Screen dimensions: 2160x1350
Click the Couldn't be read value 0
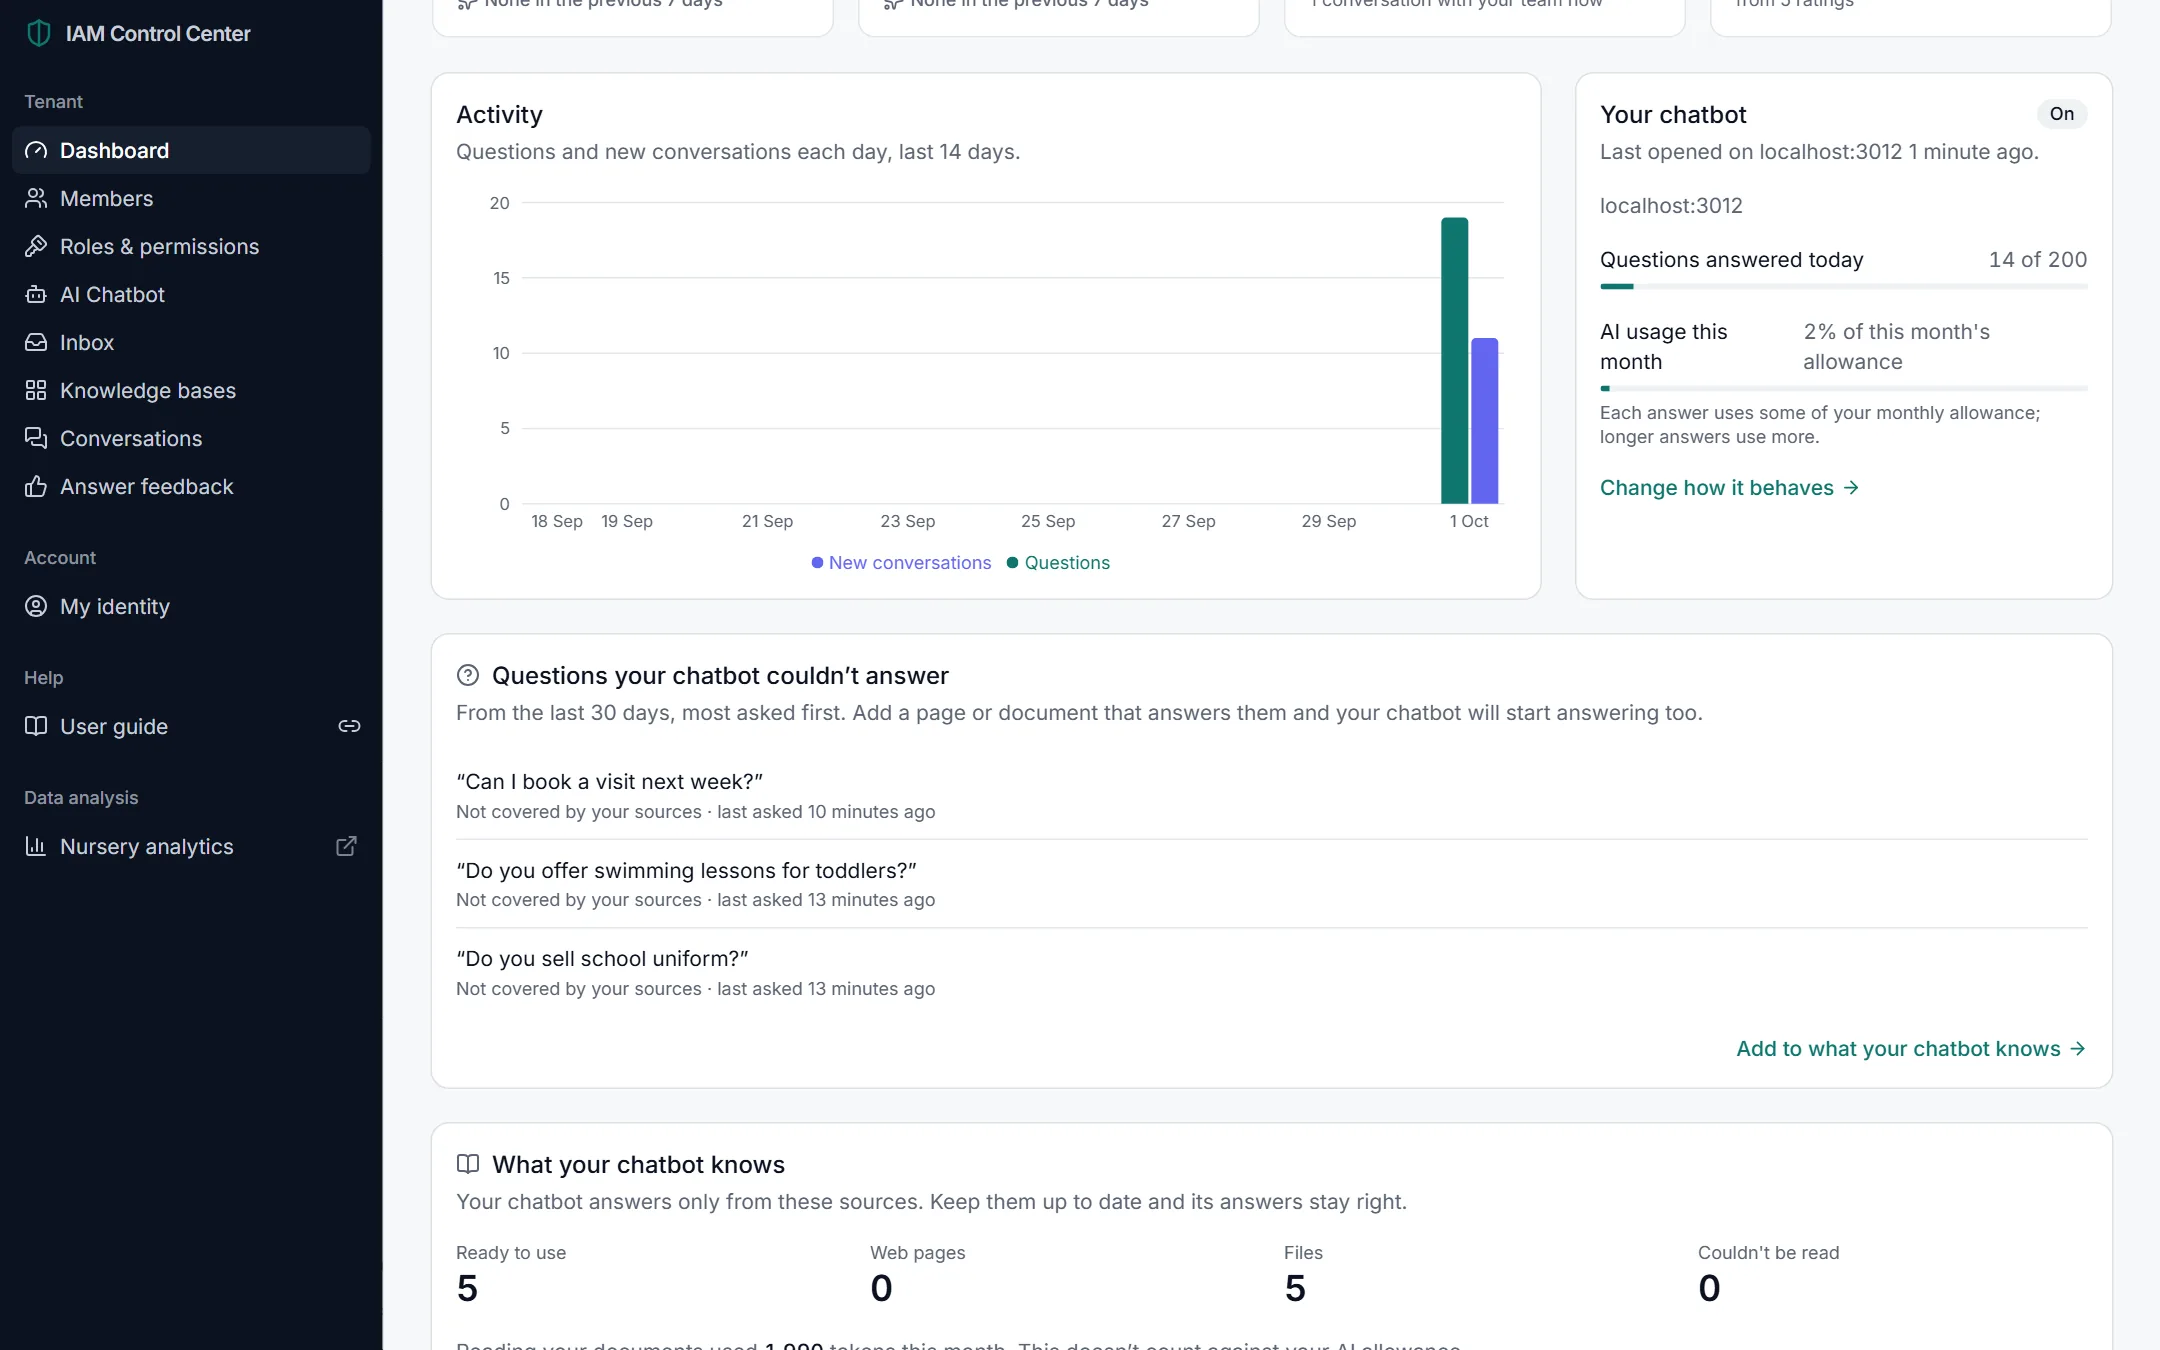tap(1709, 1288)
